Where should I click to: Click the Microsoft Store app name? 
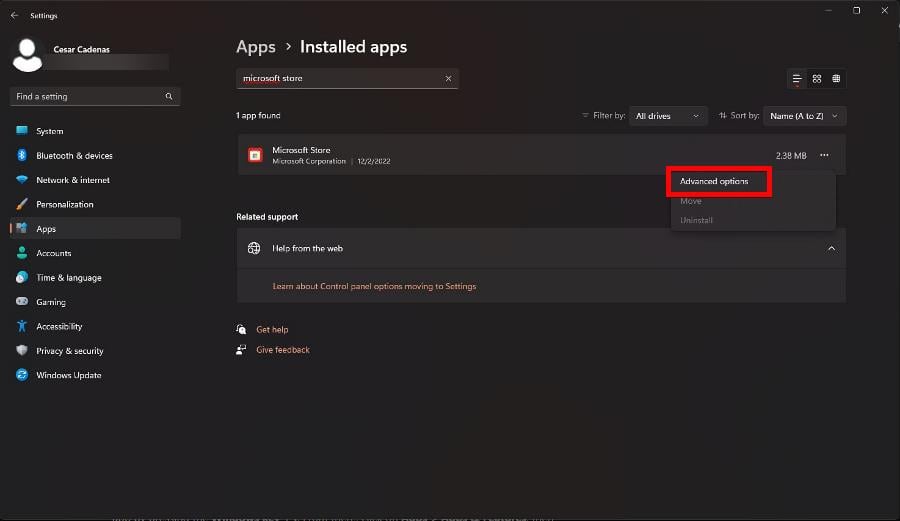[301, 150]
